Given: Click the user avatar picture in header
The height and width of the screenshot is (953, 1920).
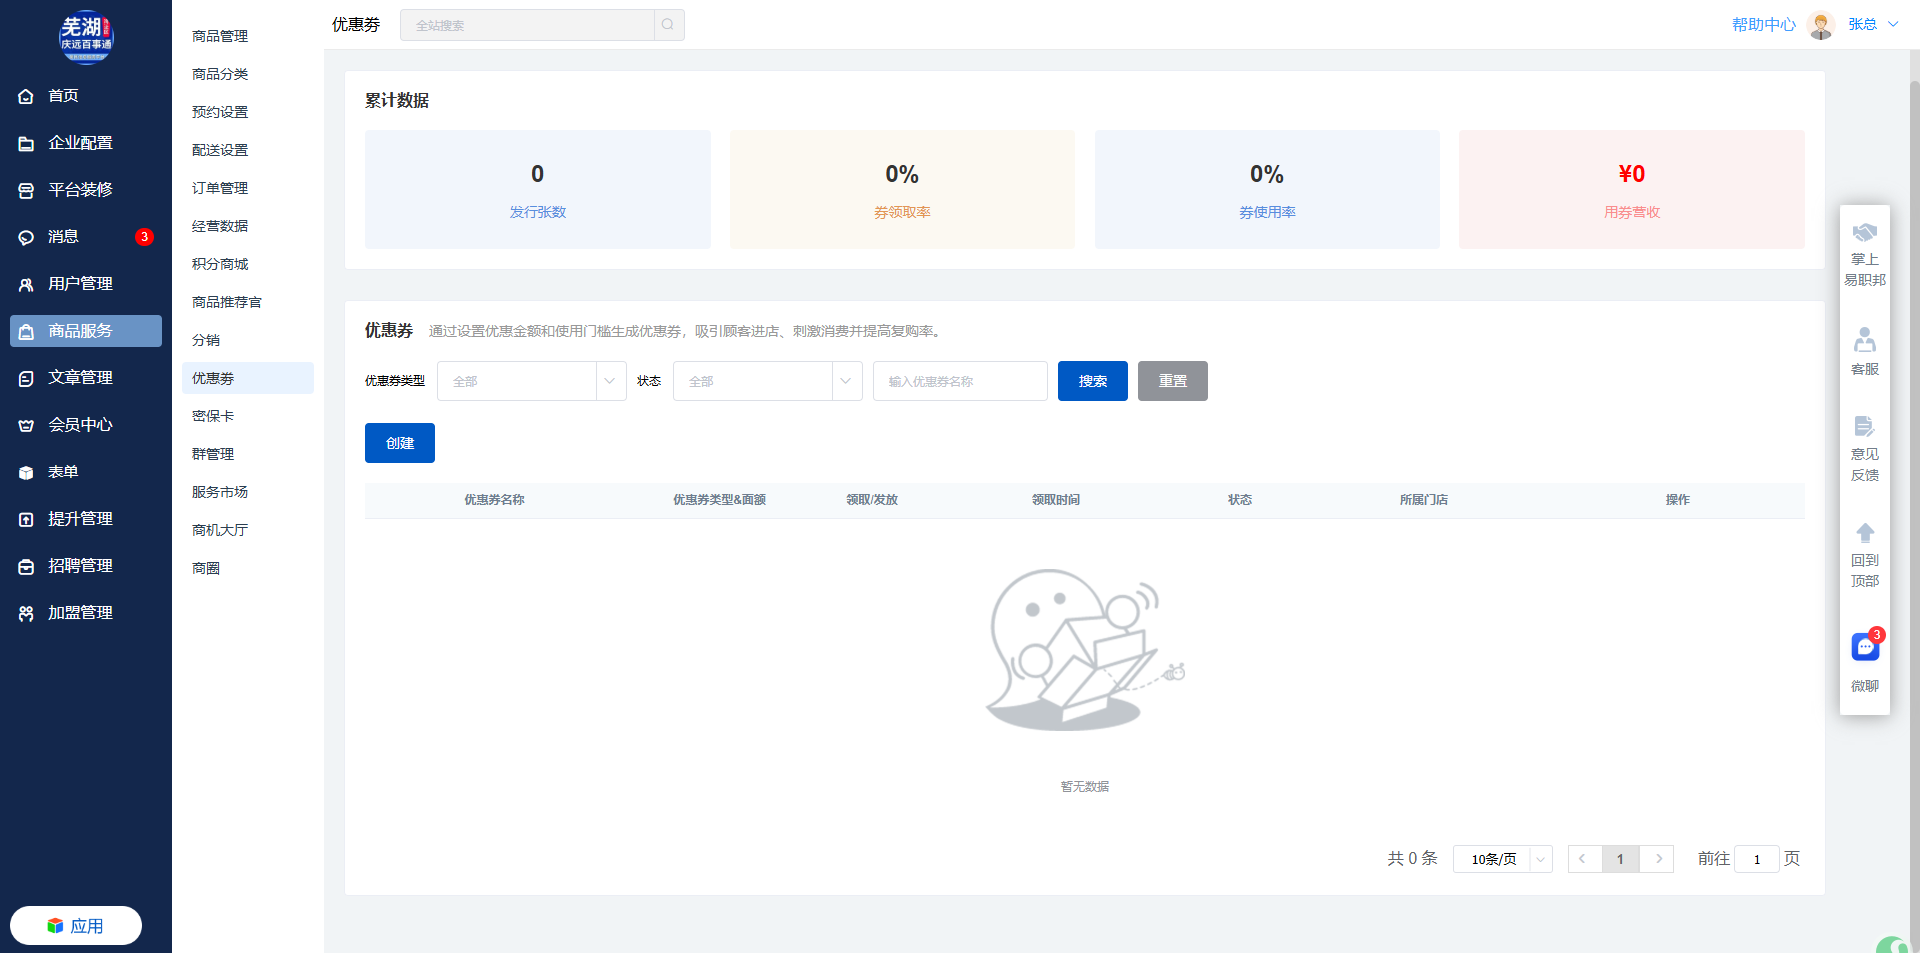Looking at the screenshot, I should pyautogui.click(x=1821, y=25).
